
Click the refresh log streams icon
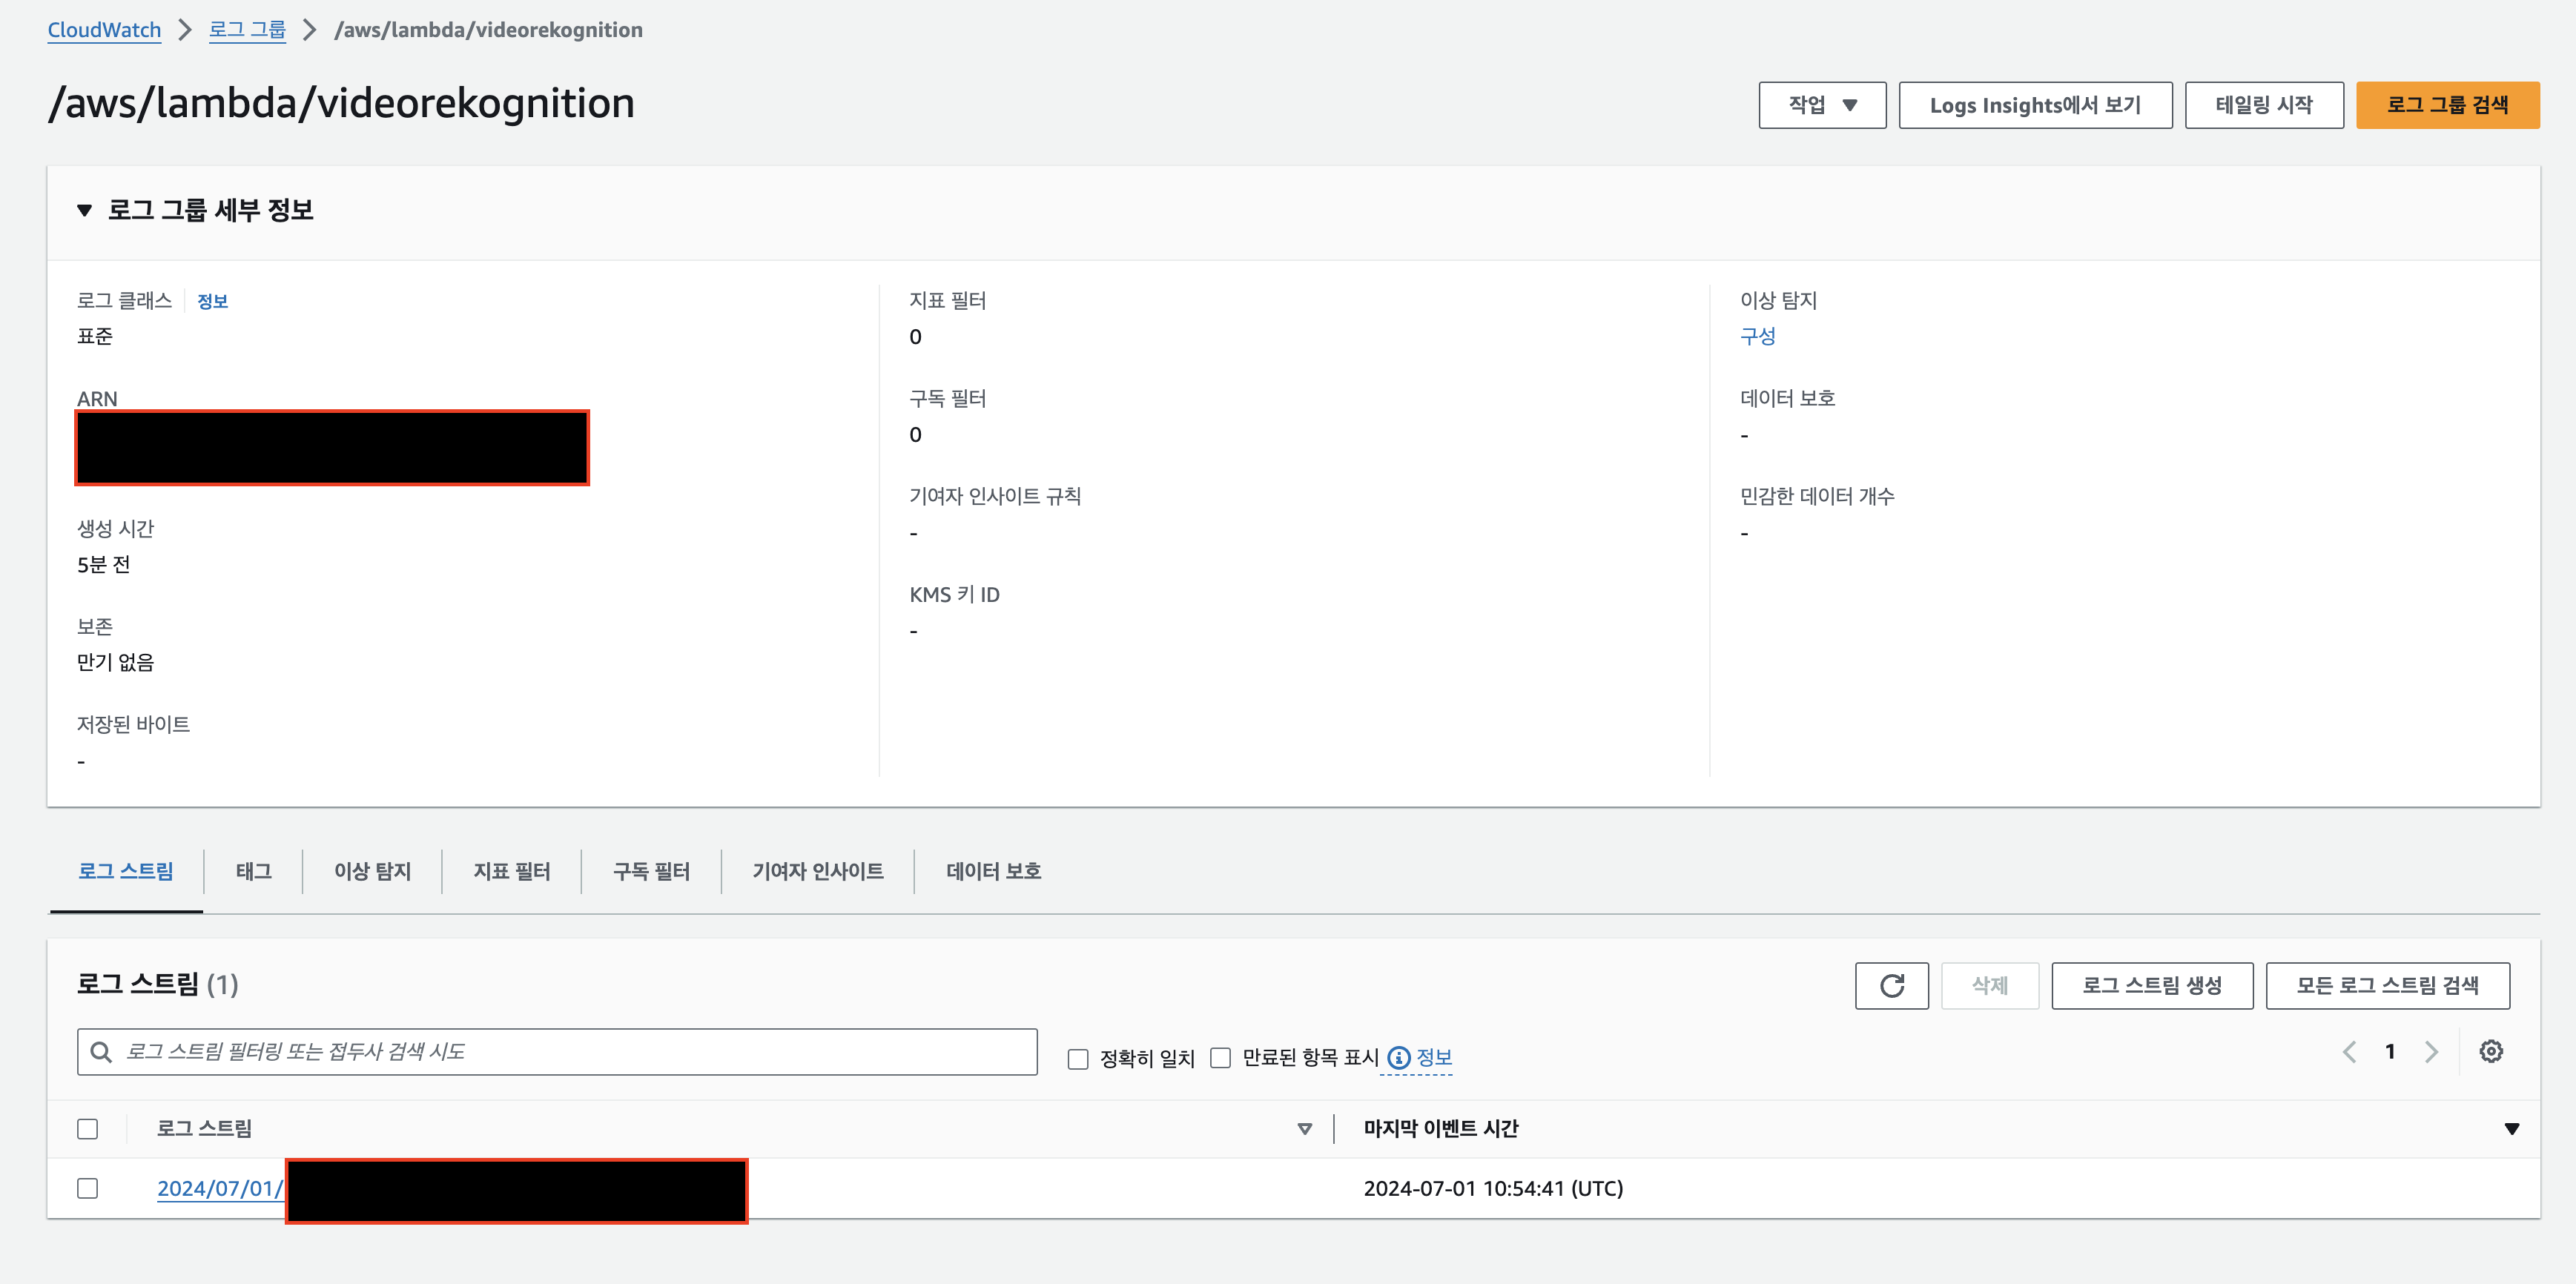click(1891, 985)
